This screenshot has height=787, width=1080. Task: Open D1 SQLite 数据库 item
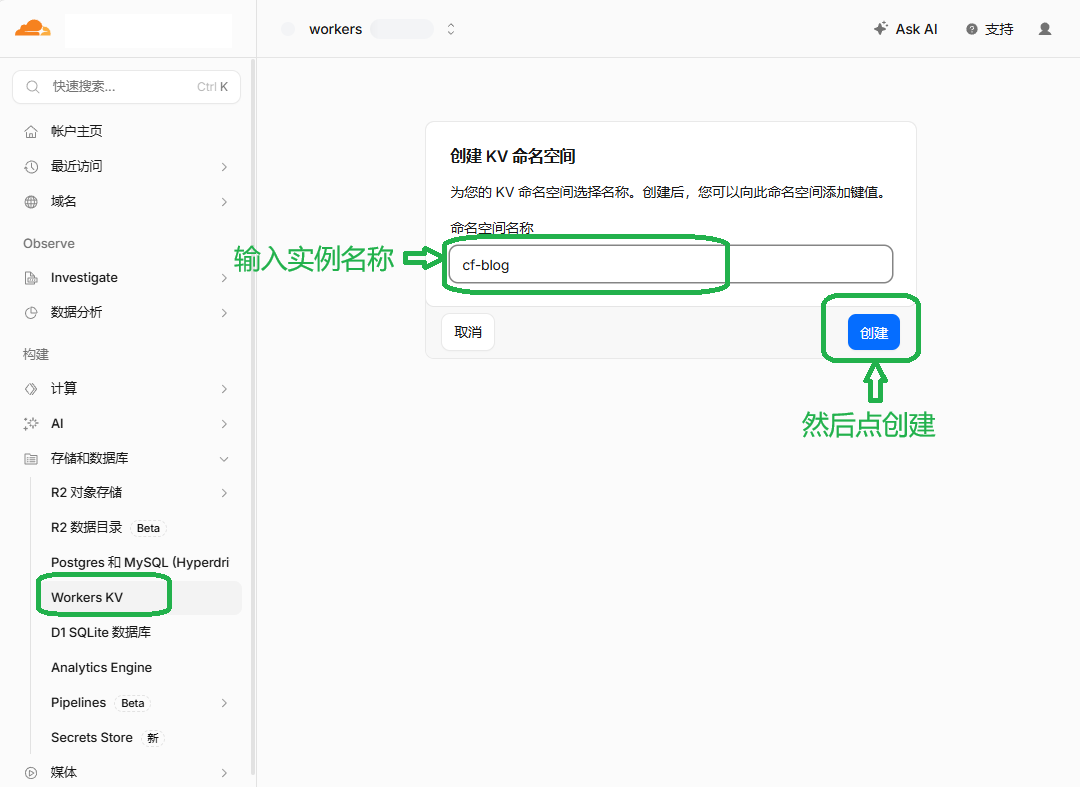click(x=101, y=632)
